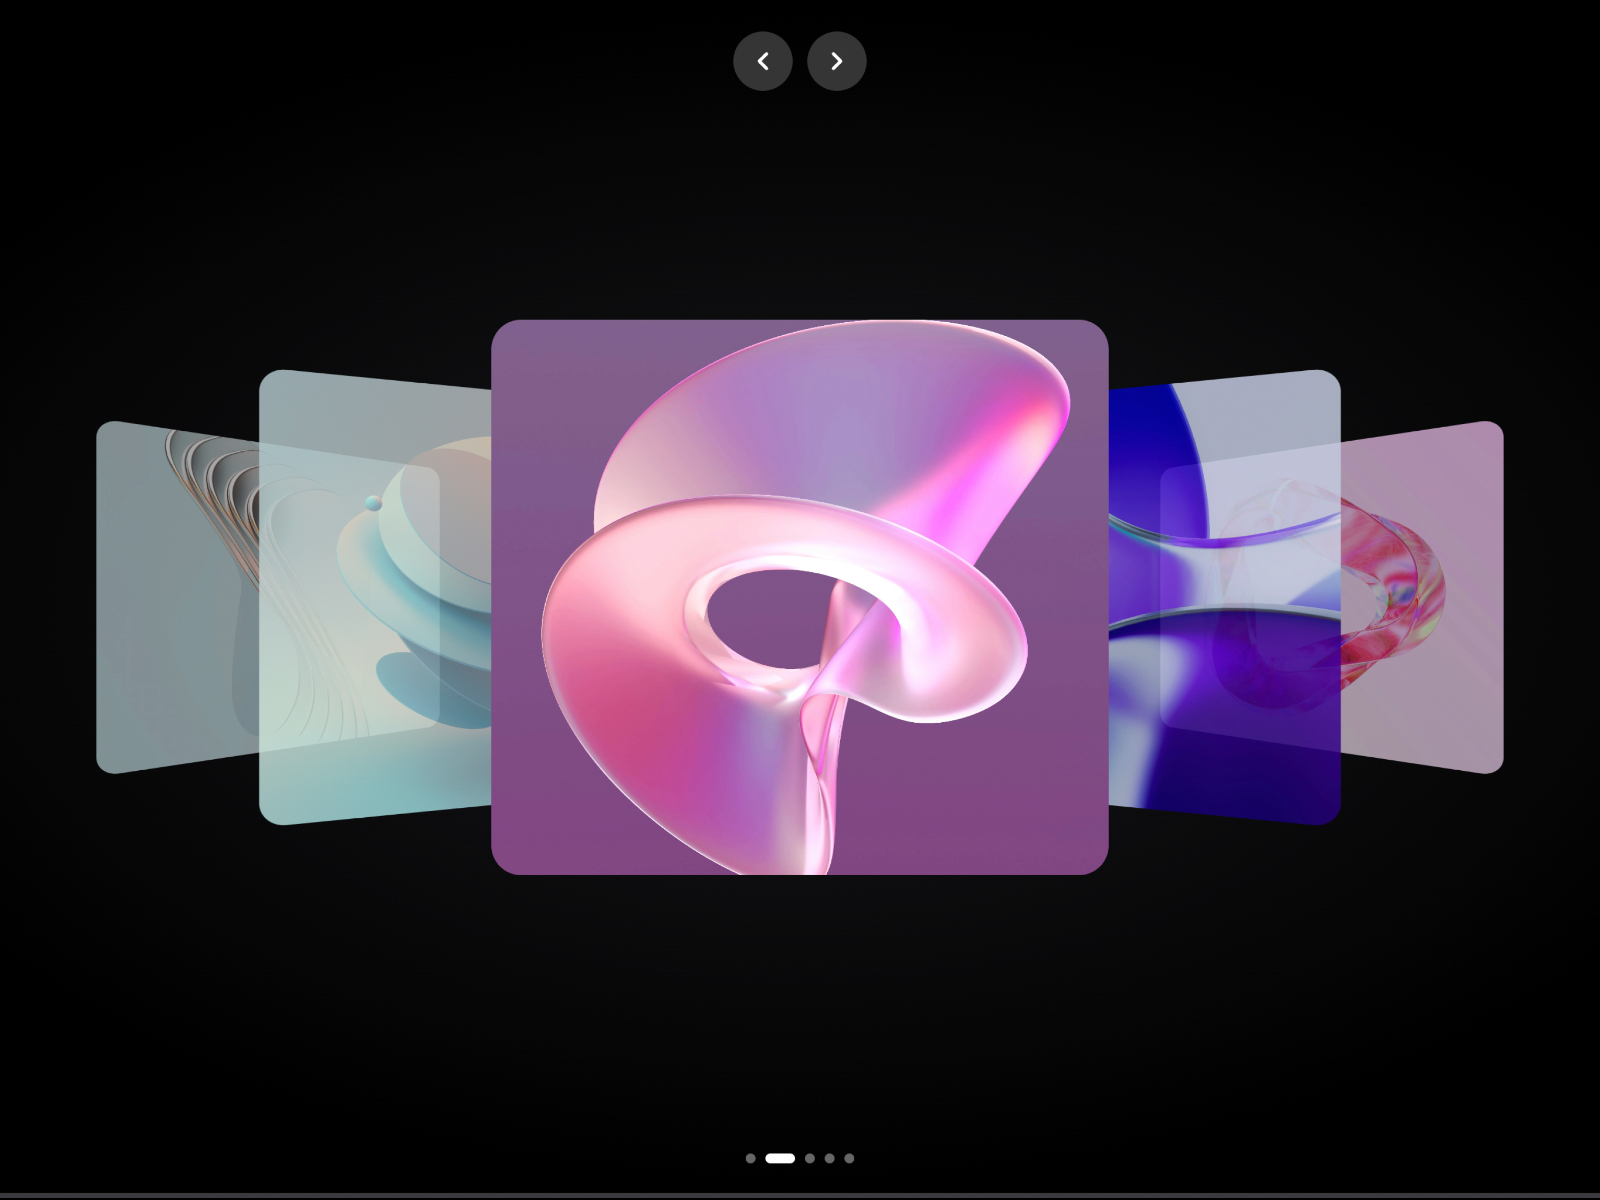
Task: Choose the far-left gray wavy lines card
Action: pyautogui.click(x=177, y=597)
